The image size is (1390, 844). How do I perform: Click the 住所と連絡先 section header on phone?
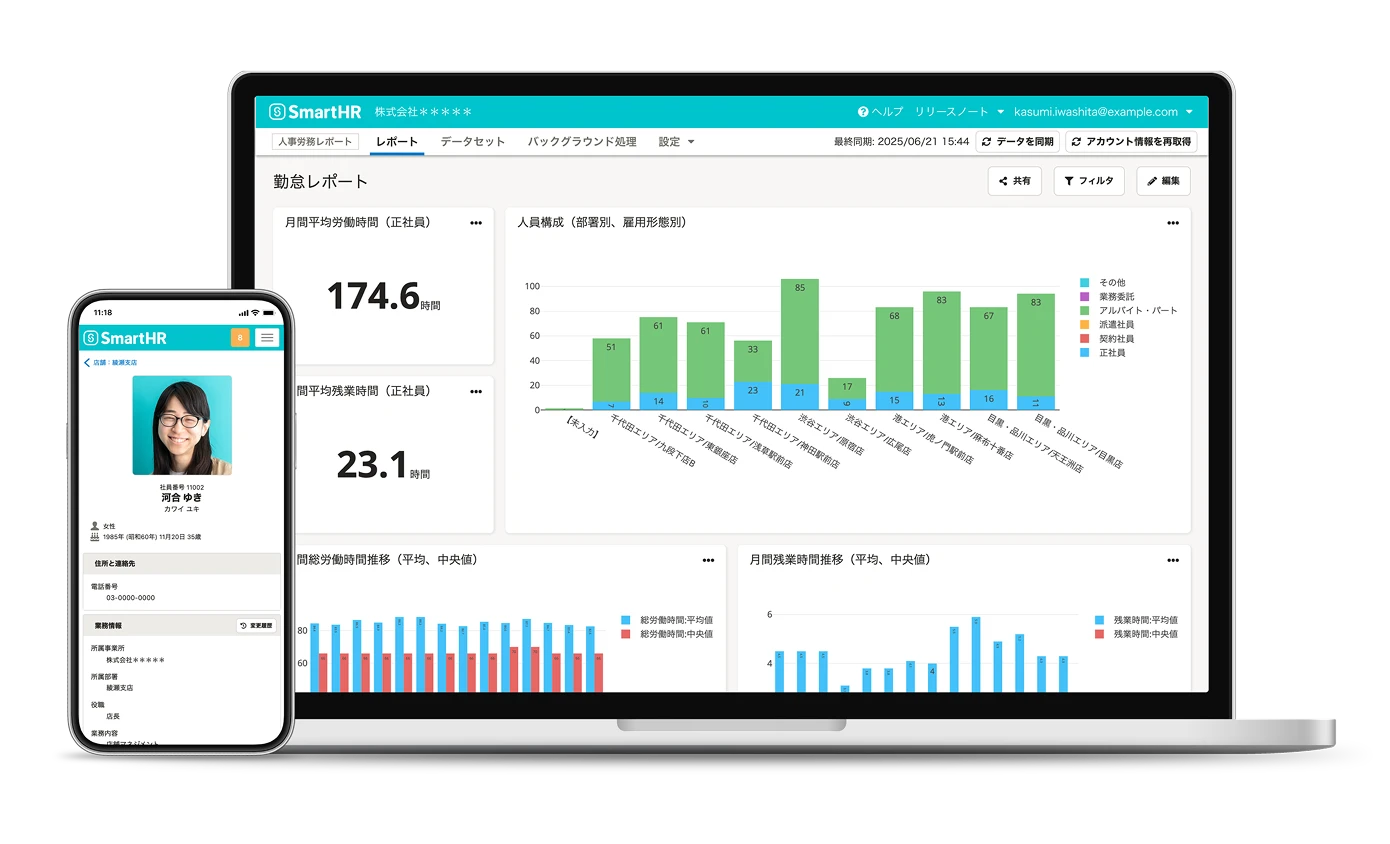(181, 564)
